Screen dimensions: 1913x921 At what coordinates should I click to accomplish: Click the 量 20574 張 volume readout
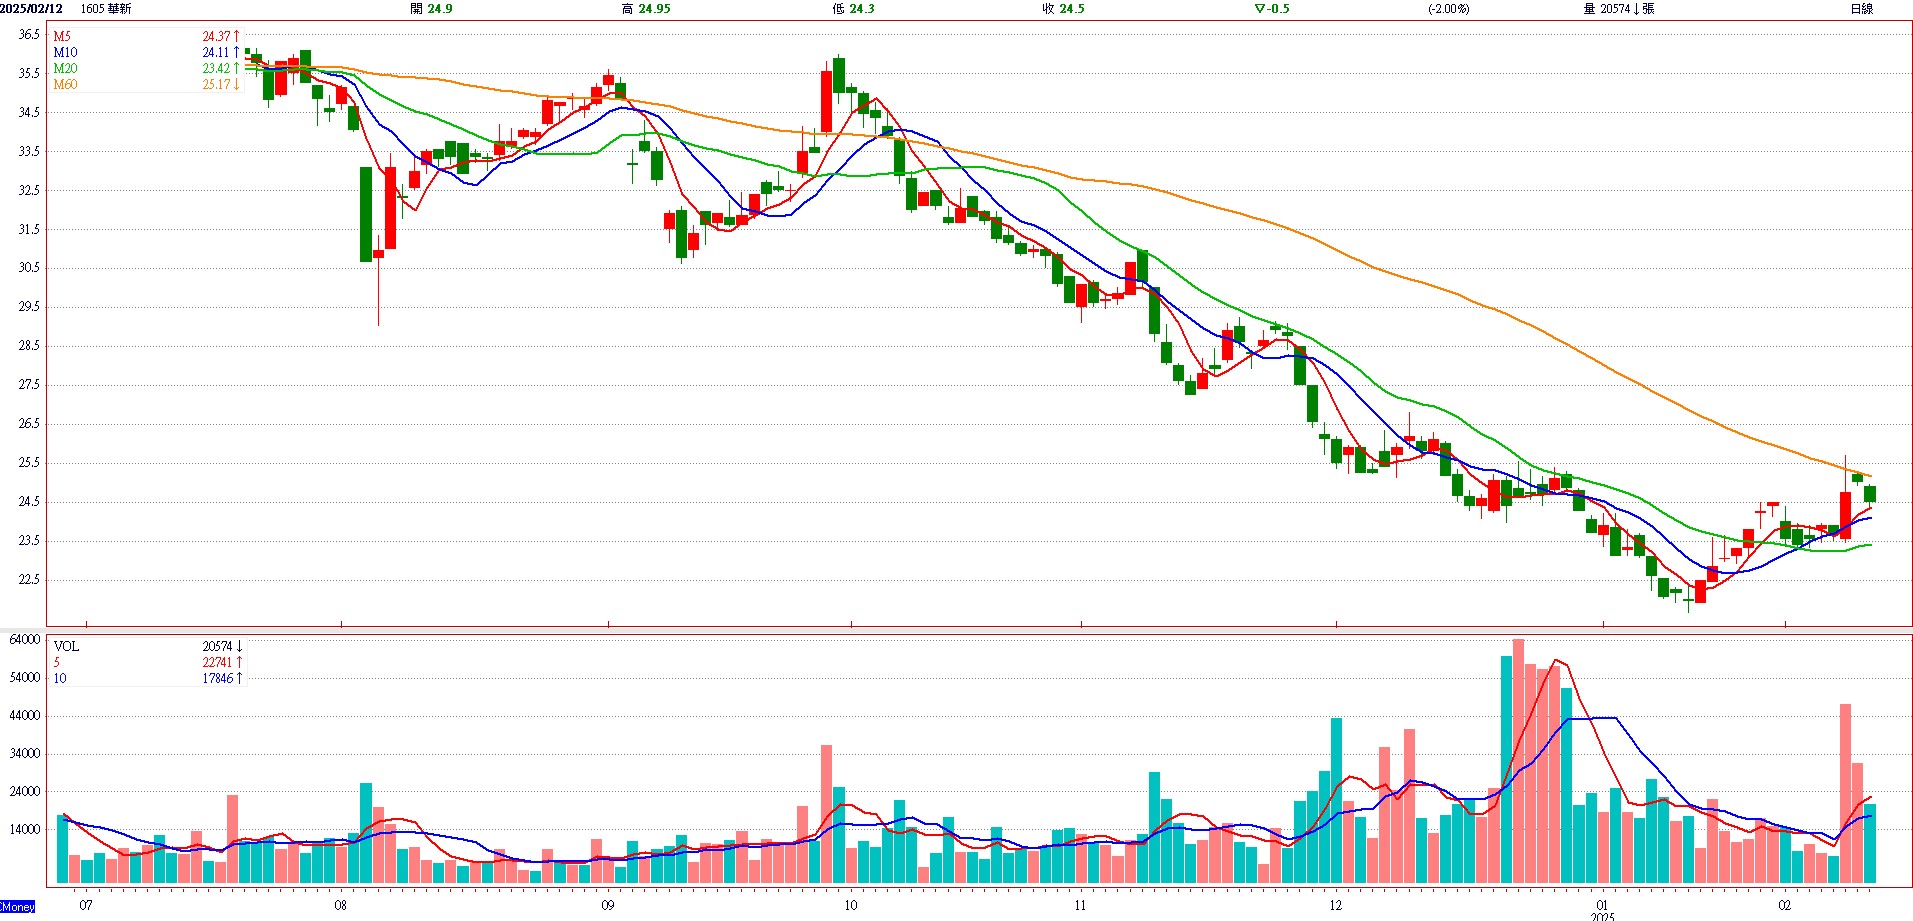[1618, 9]
